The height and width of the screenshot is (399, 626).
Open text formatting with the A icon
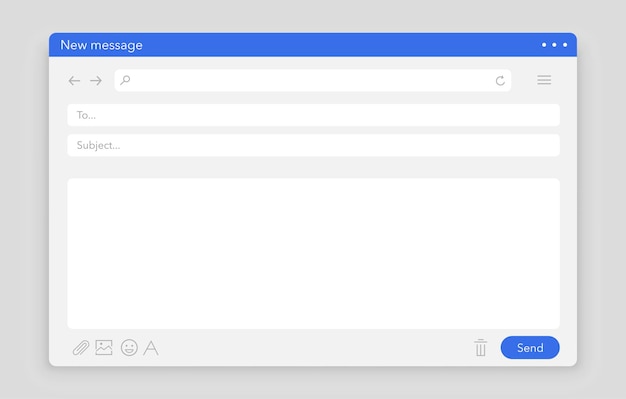point(151,348)
